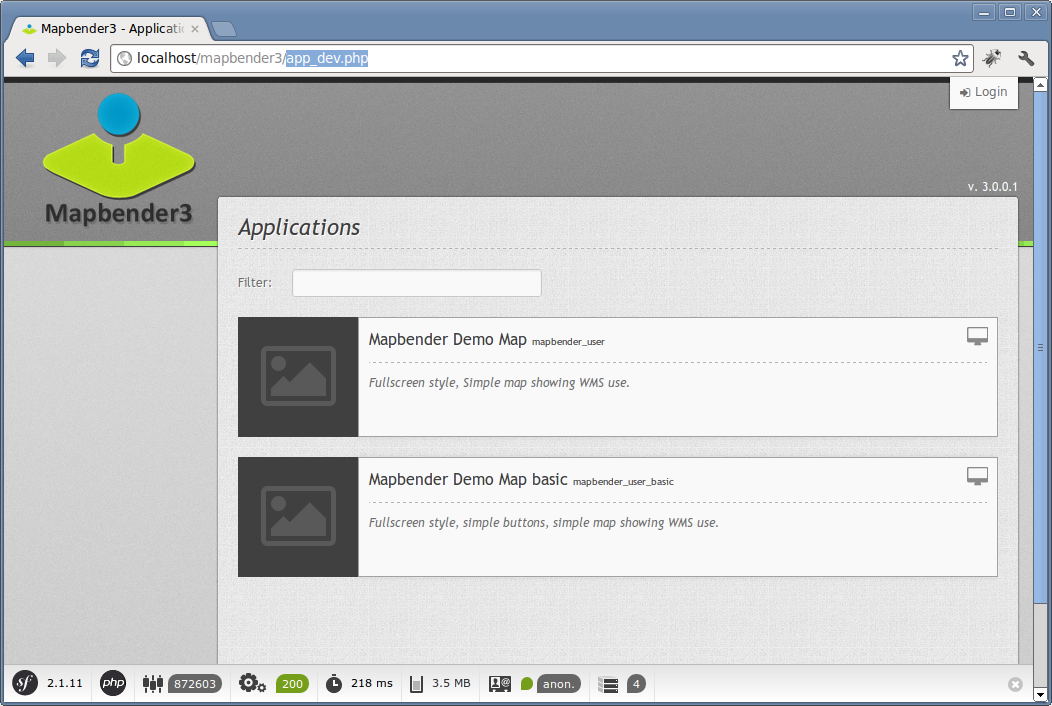Open the Mapbender Demo Map title link
1052x706 pixels.
(x=448, y=340)
